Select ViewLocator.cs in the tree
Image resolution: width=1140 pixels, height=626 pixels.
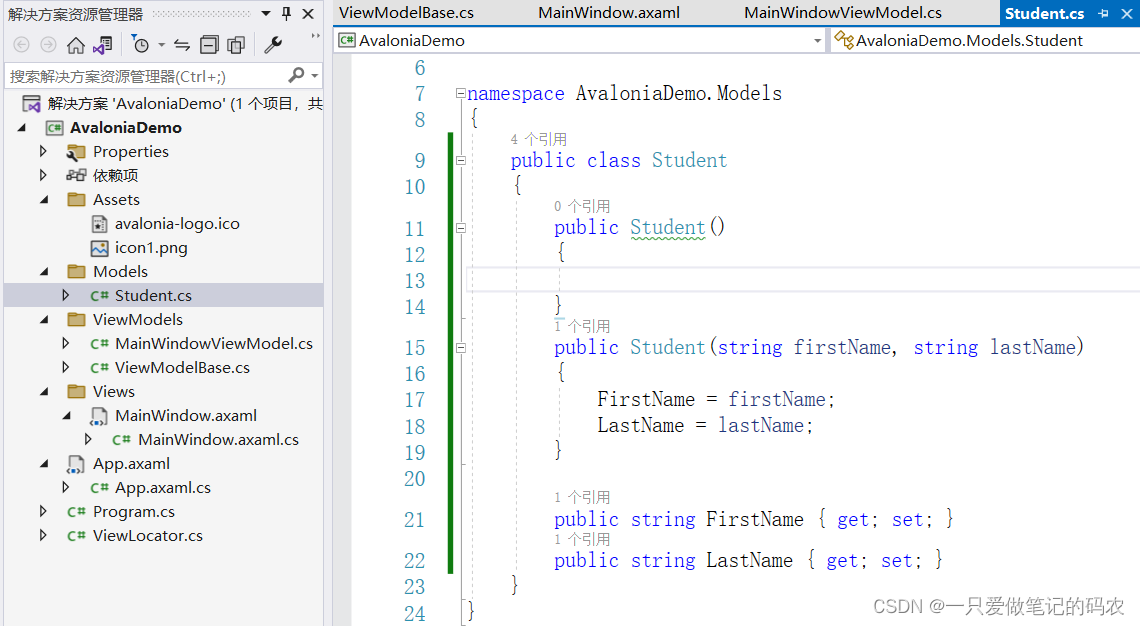click(x=148, y=536)
